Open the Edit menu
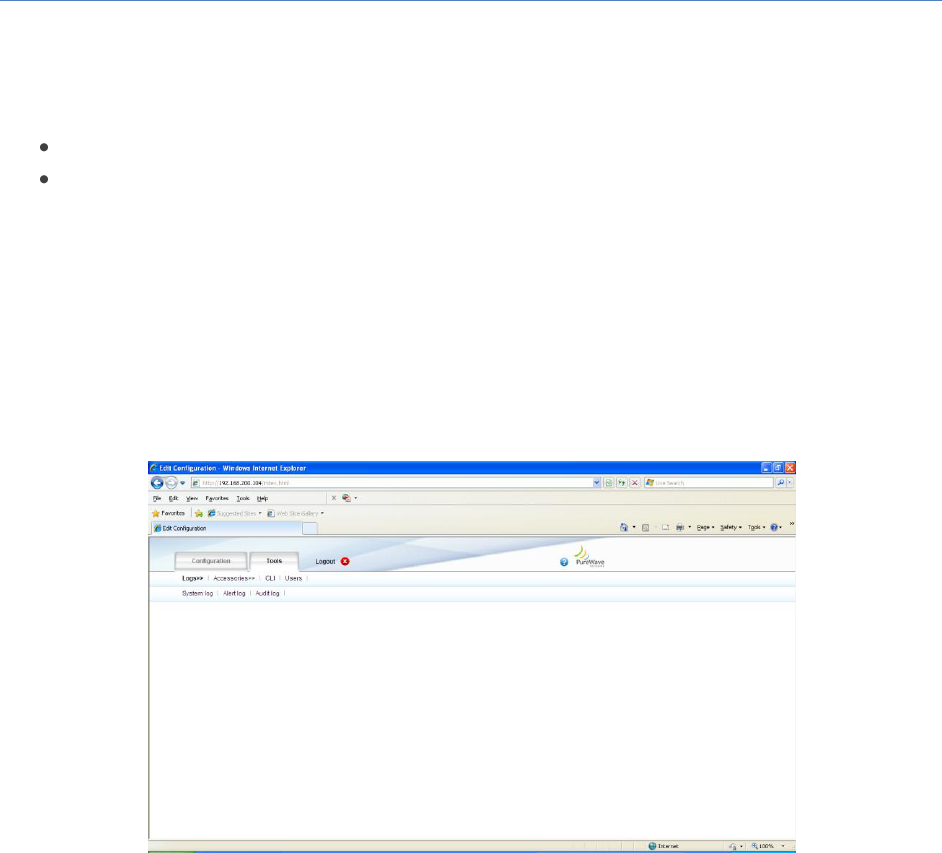This screenshot has width=942, height=853. (174, 499)
